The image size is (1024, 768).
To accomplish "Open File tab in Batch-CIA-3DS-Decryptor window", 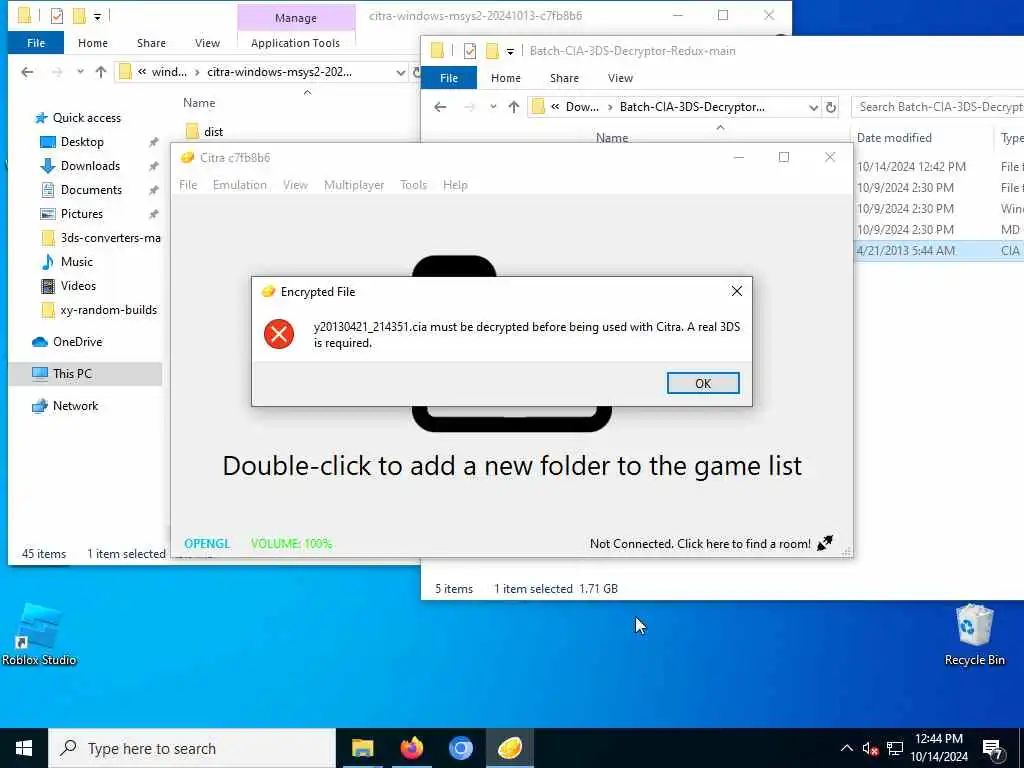I will point(449,78).
